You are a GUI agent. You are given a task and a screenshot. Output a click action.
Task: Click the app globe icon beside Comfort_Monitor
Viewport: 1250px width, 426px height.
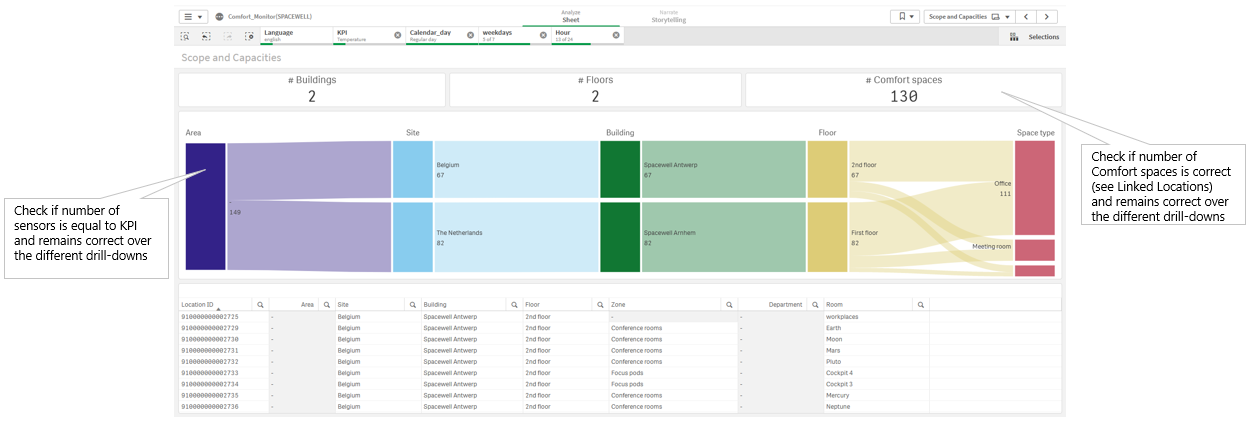click(219, 17)
